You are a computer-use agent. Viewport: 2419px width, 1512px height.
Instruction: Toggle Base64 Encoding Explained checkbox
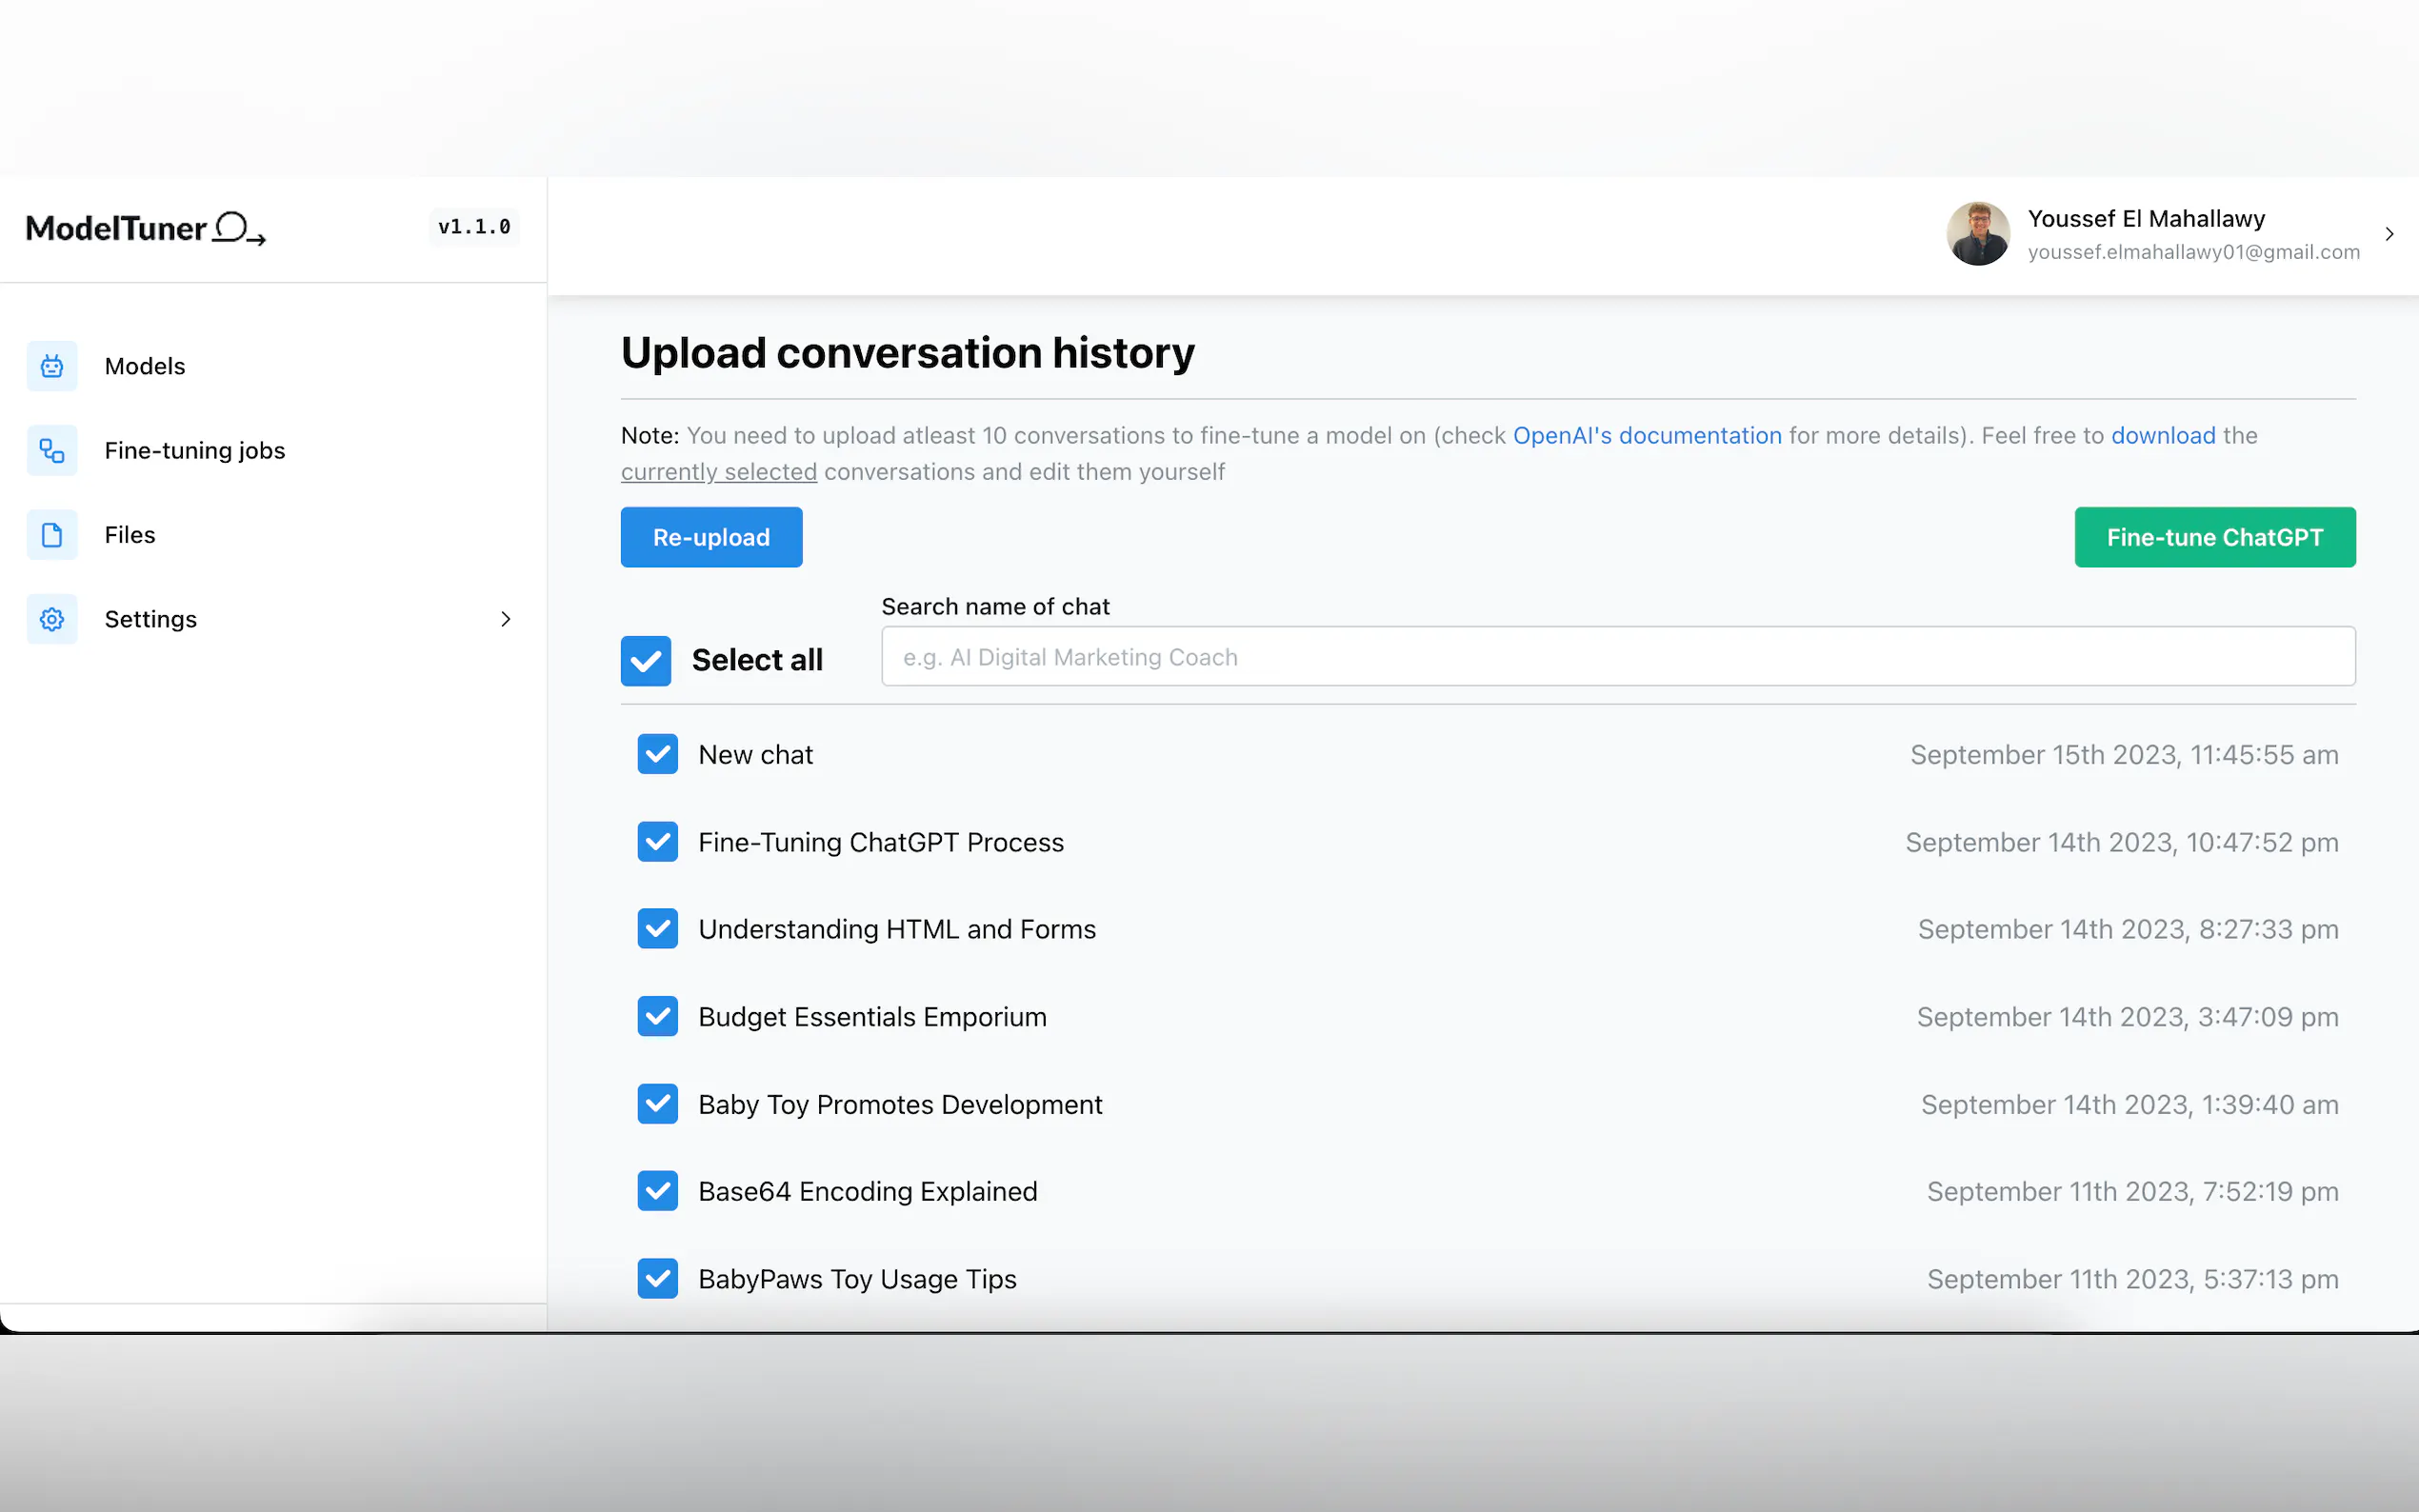pos(657,1191)
